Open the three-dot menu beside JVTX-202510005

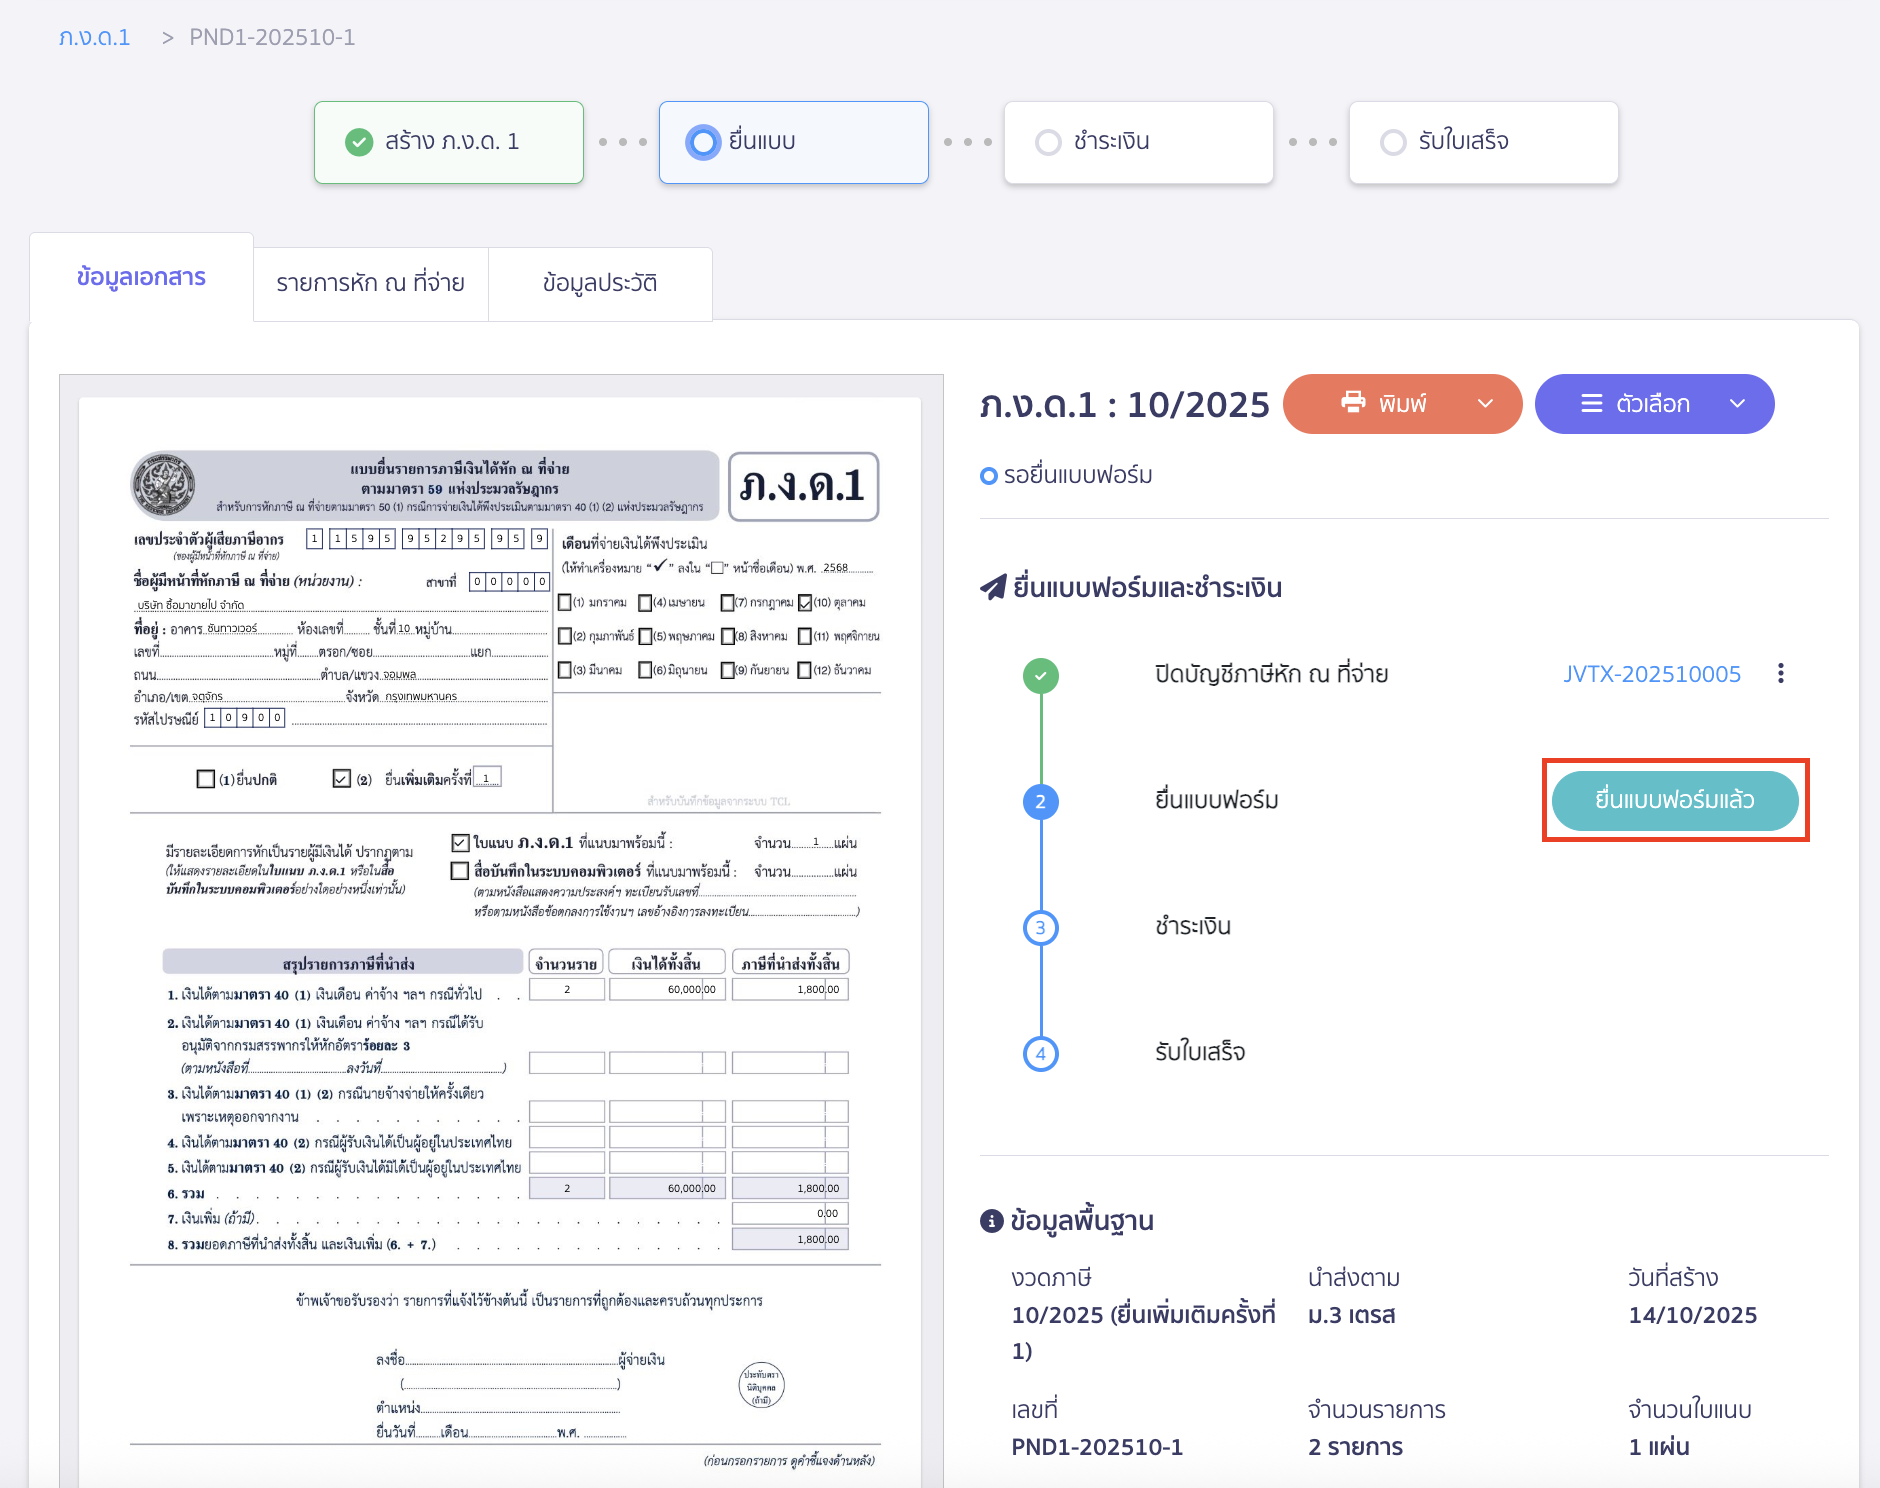click(1782, 674)
